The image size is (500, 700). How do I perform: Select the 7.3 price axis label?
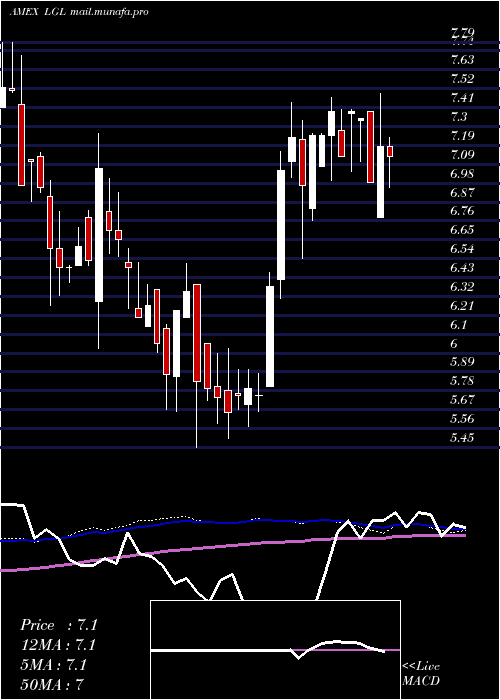coord(459,117)
